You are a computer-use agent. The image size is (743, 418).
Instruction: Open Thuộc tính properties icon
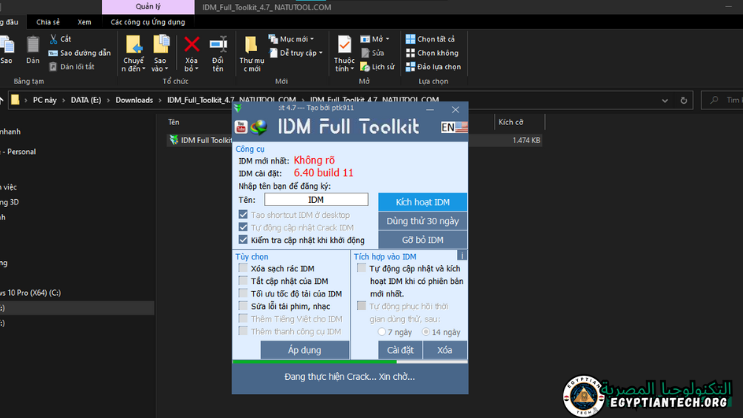344,44
